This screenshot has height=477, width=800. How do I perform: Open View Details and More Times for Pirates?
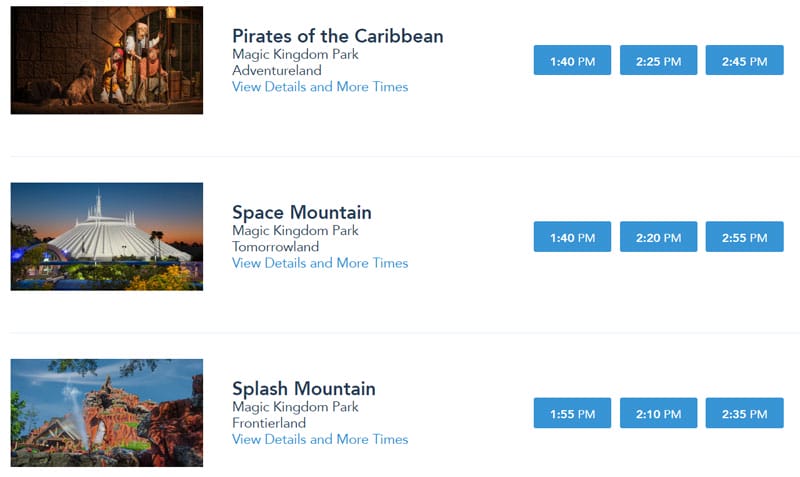[x=320, y=87]
